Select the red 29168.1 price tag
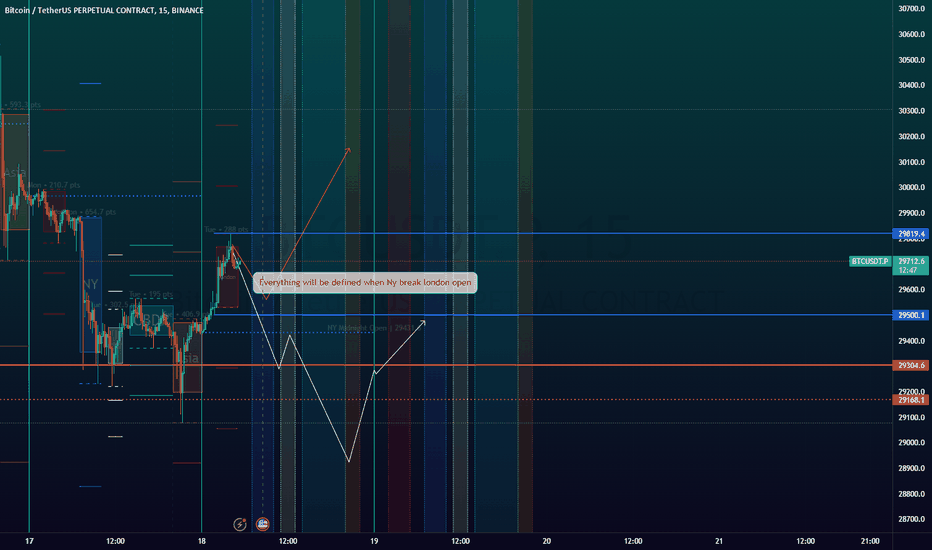Image resolution: width=932 pixels, height=550 pixels. pyautogui.click(x=911, y=400)
